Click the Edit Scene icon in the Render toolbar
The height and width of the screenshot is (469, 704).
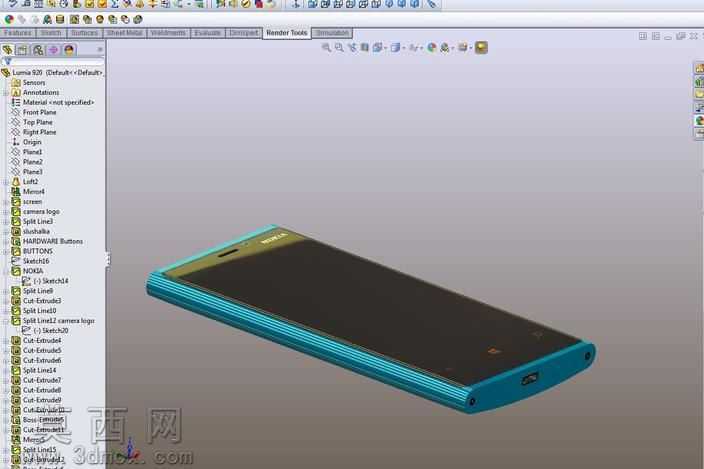point(47,19)
